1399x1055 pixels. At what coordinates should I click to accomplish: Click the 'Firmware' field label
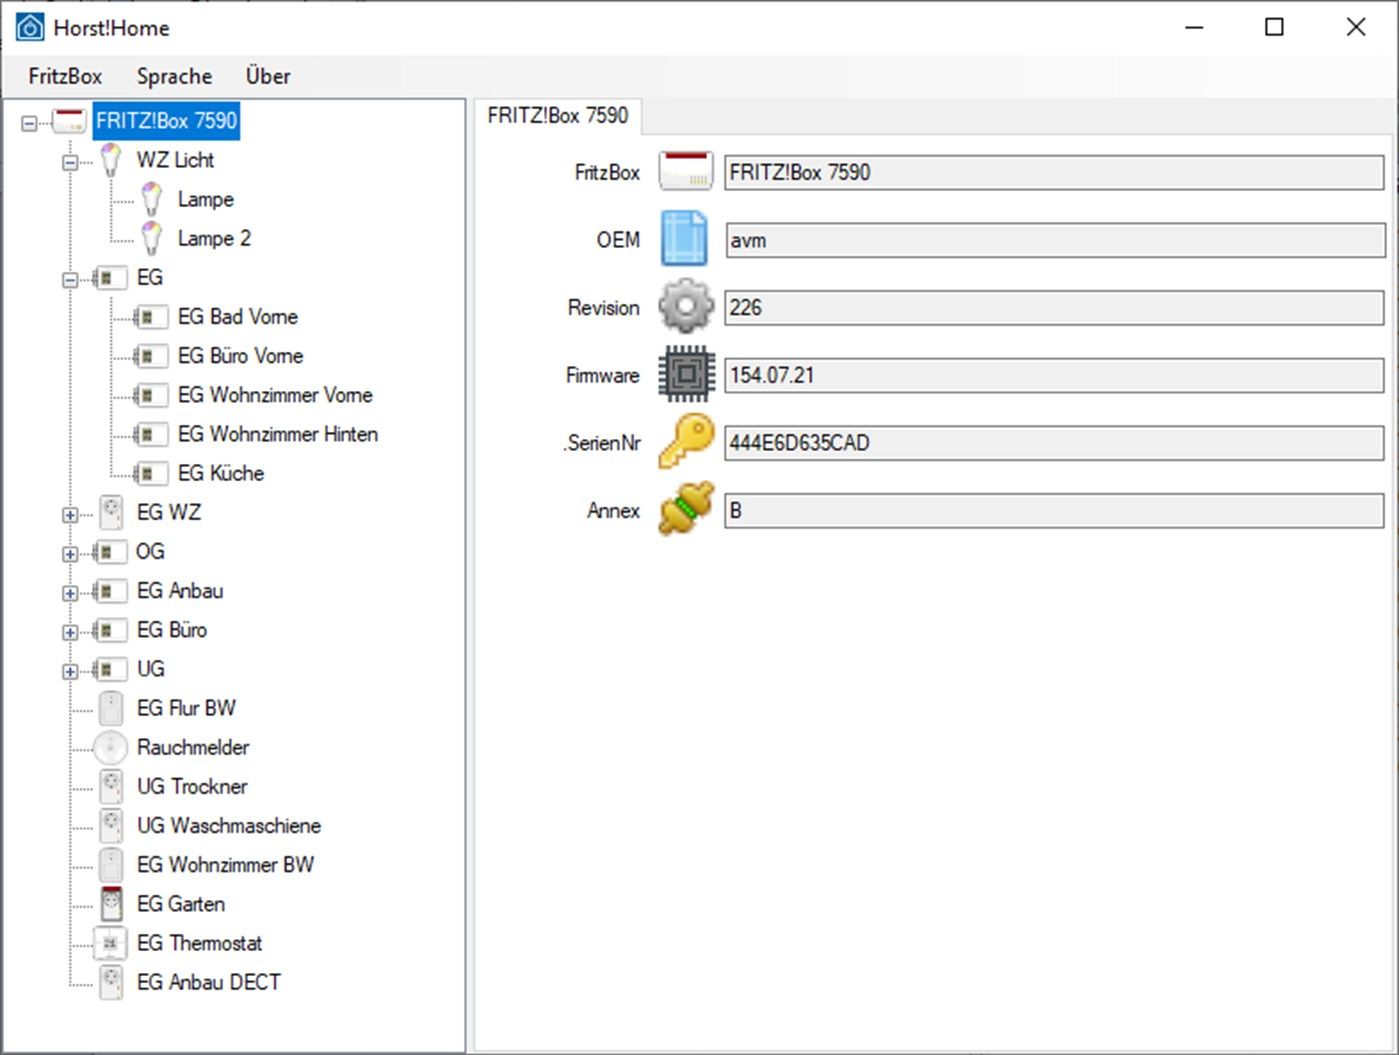tap(603, 376)
